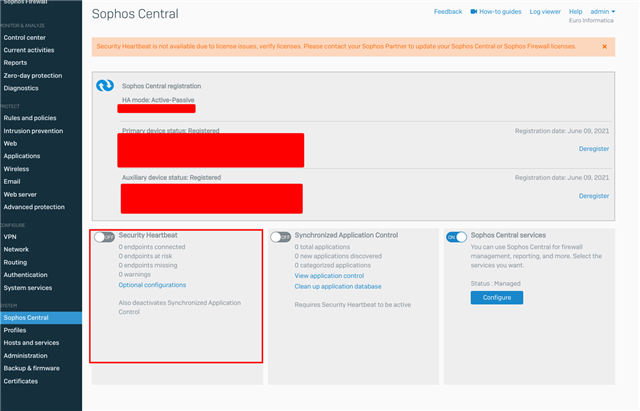640x411 pixels.
Task: Click the Sophos Central page title
Action: click(135, 14)
